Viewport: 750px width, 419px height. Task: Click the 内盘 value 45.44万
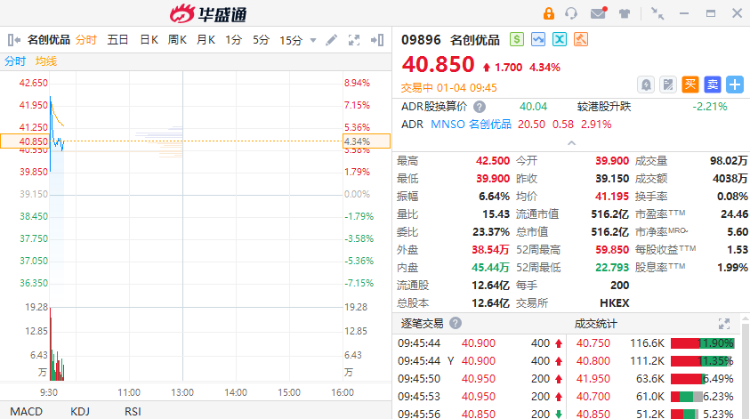[490, 267]
